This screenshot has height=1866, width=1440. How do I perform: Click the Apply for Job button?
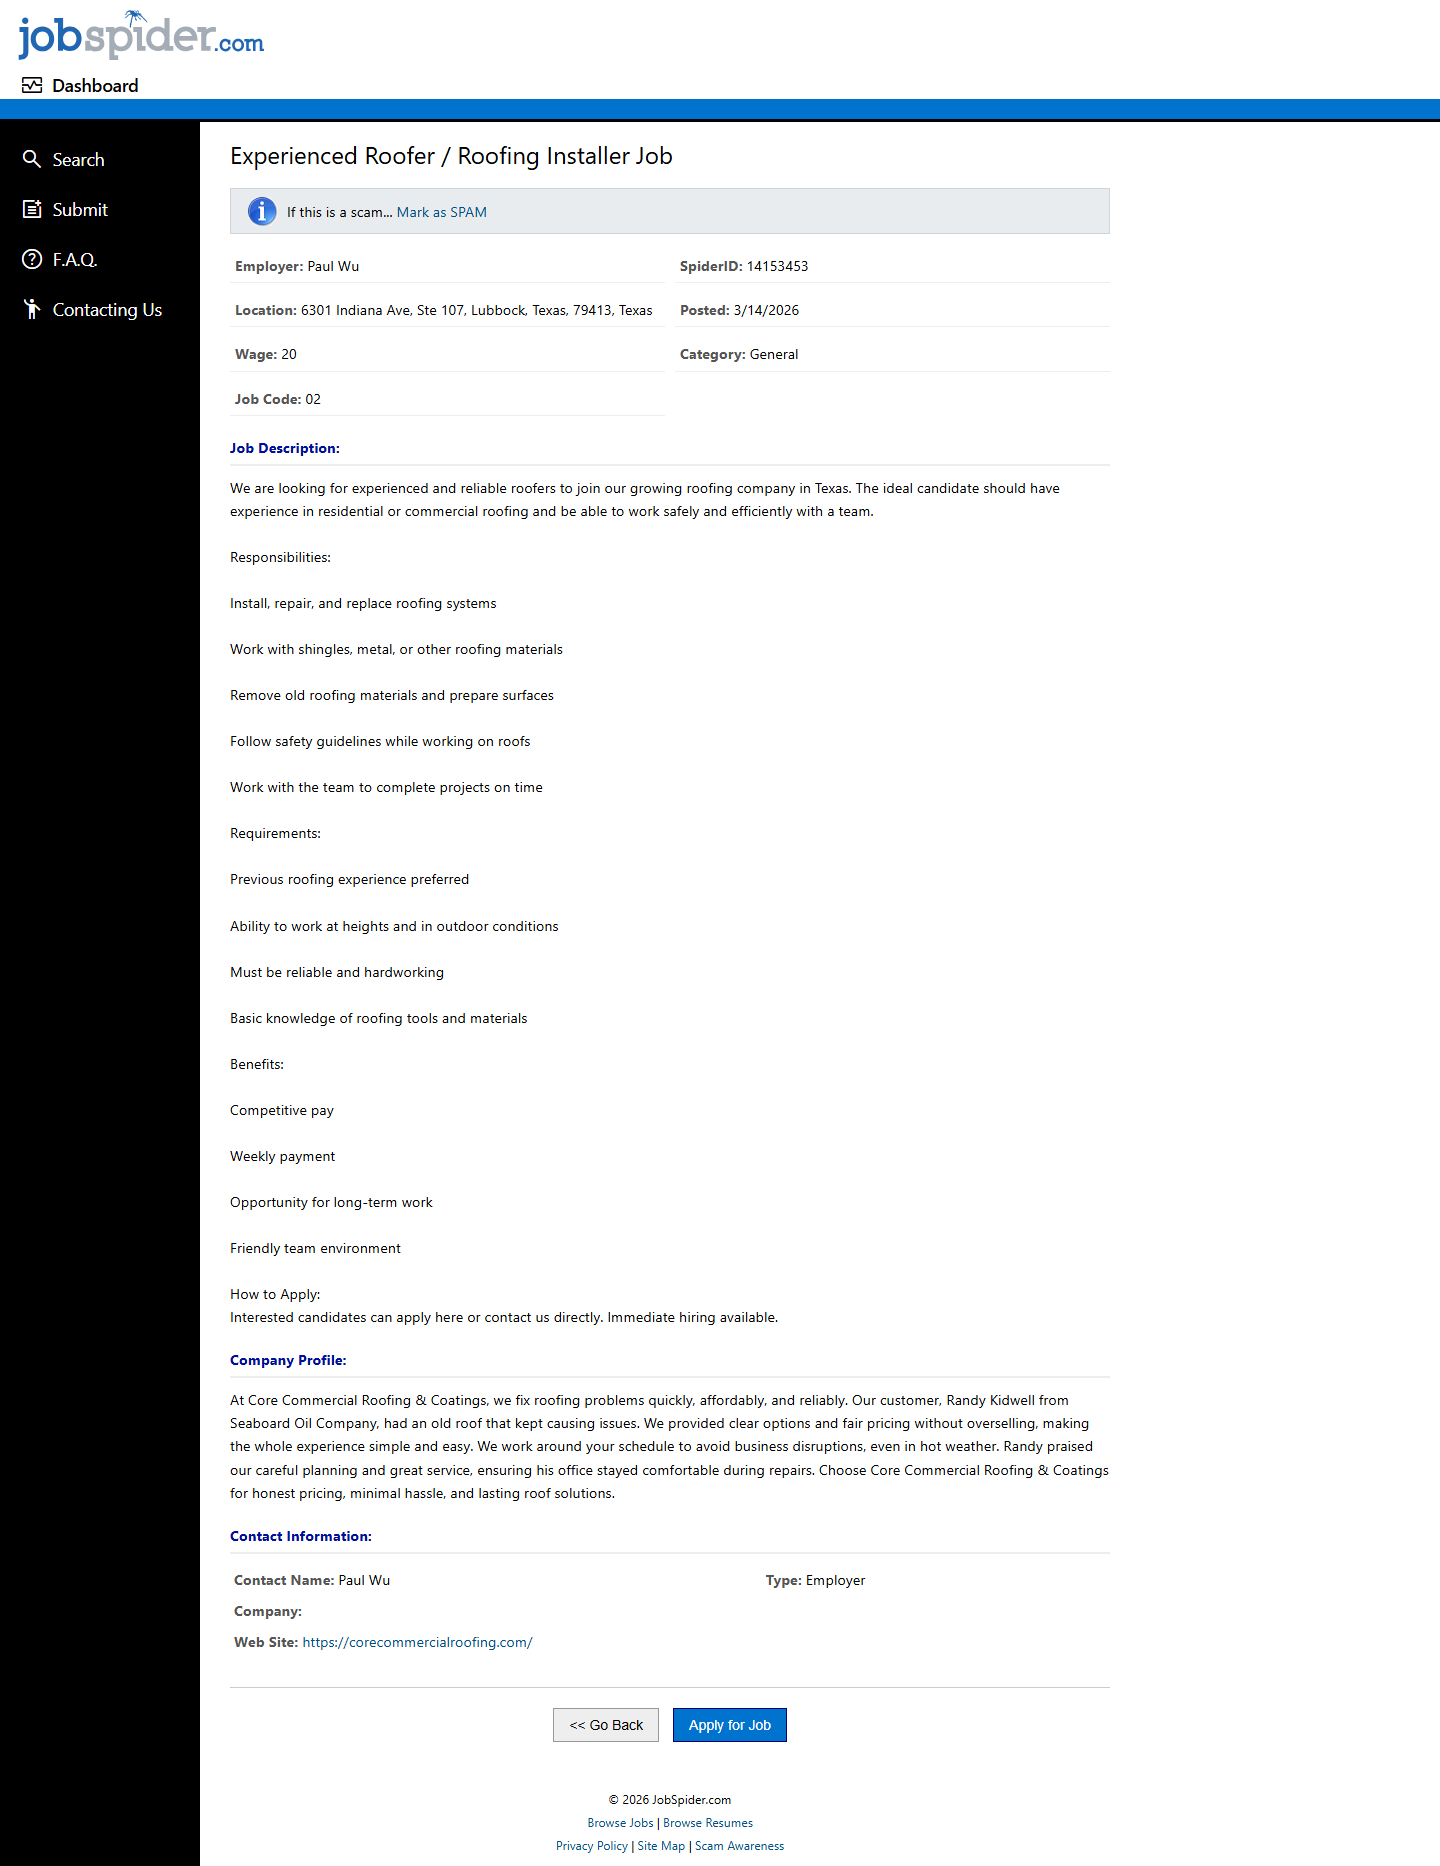(729, 1725)
